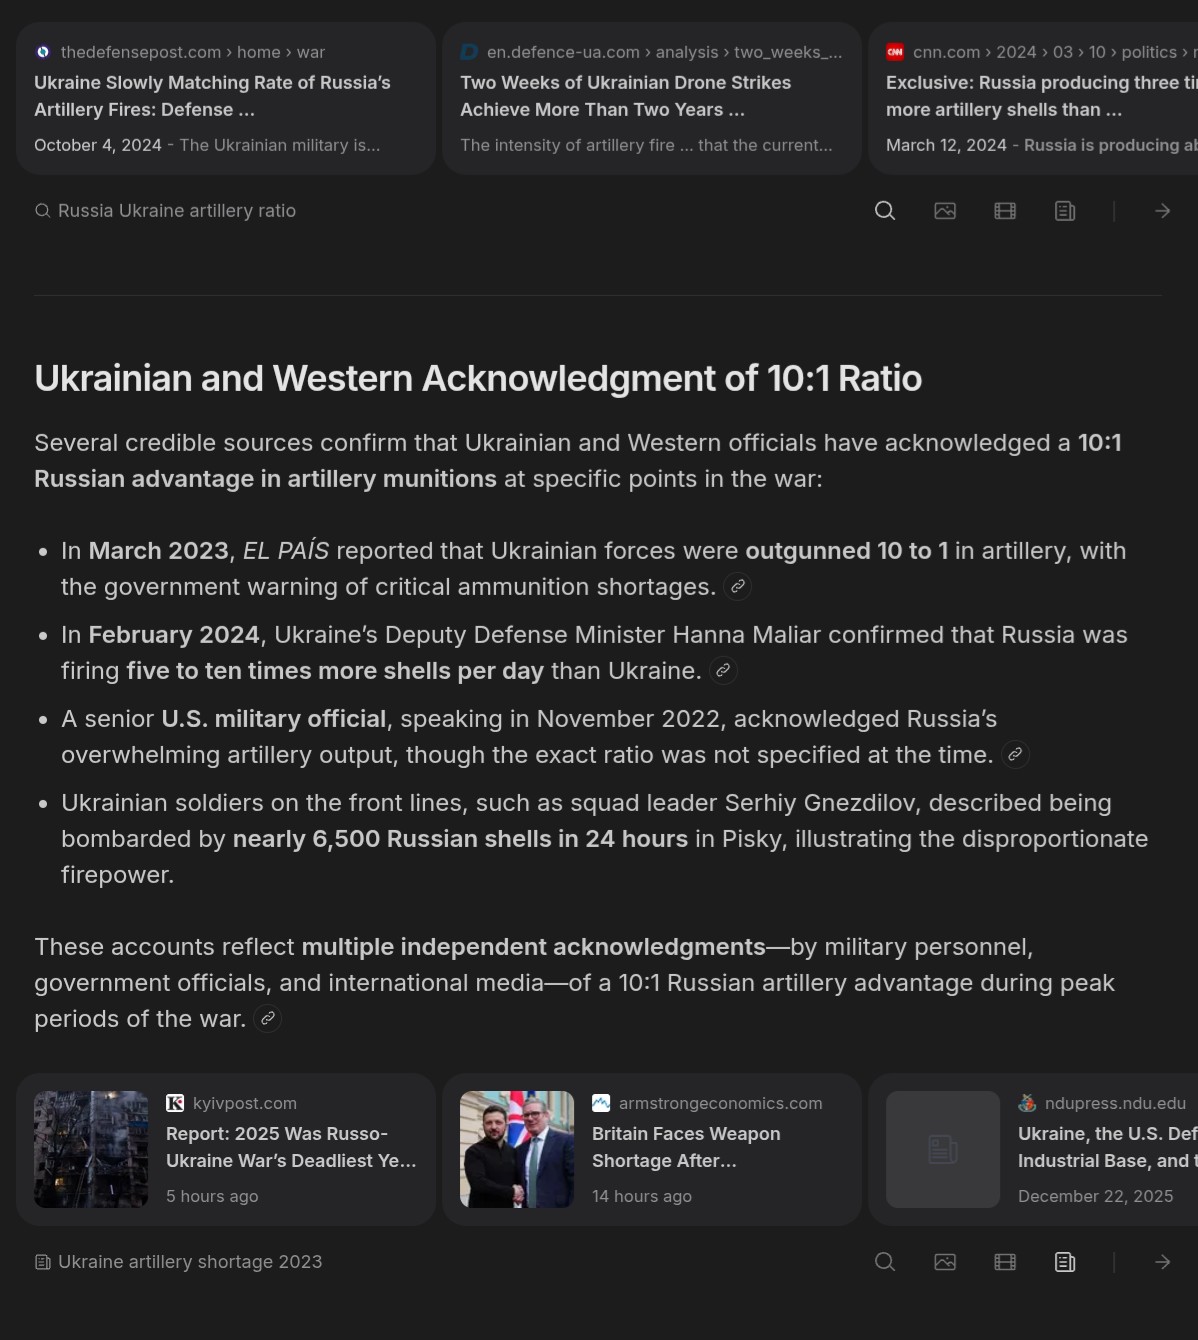
Task: Click arrow icon in 'artillery ratio' row
Action: (1162, 211)
